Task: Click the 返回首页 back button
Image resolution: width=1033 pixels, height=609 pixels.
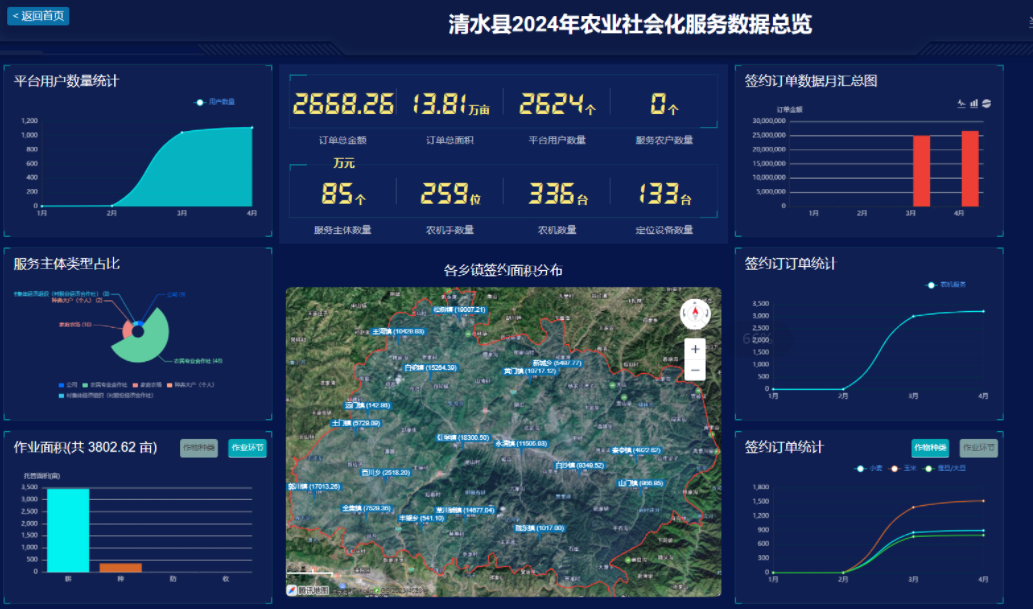Action: tap(39, 16)
